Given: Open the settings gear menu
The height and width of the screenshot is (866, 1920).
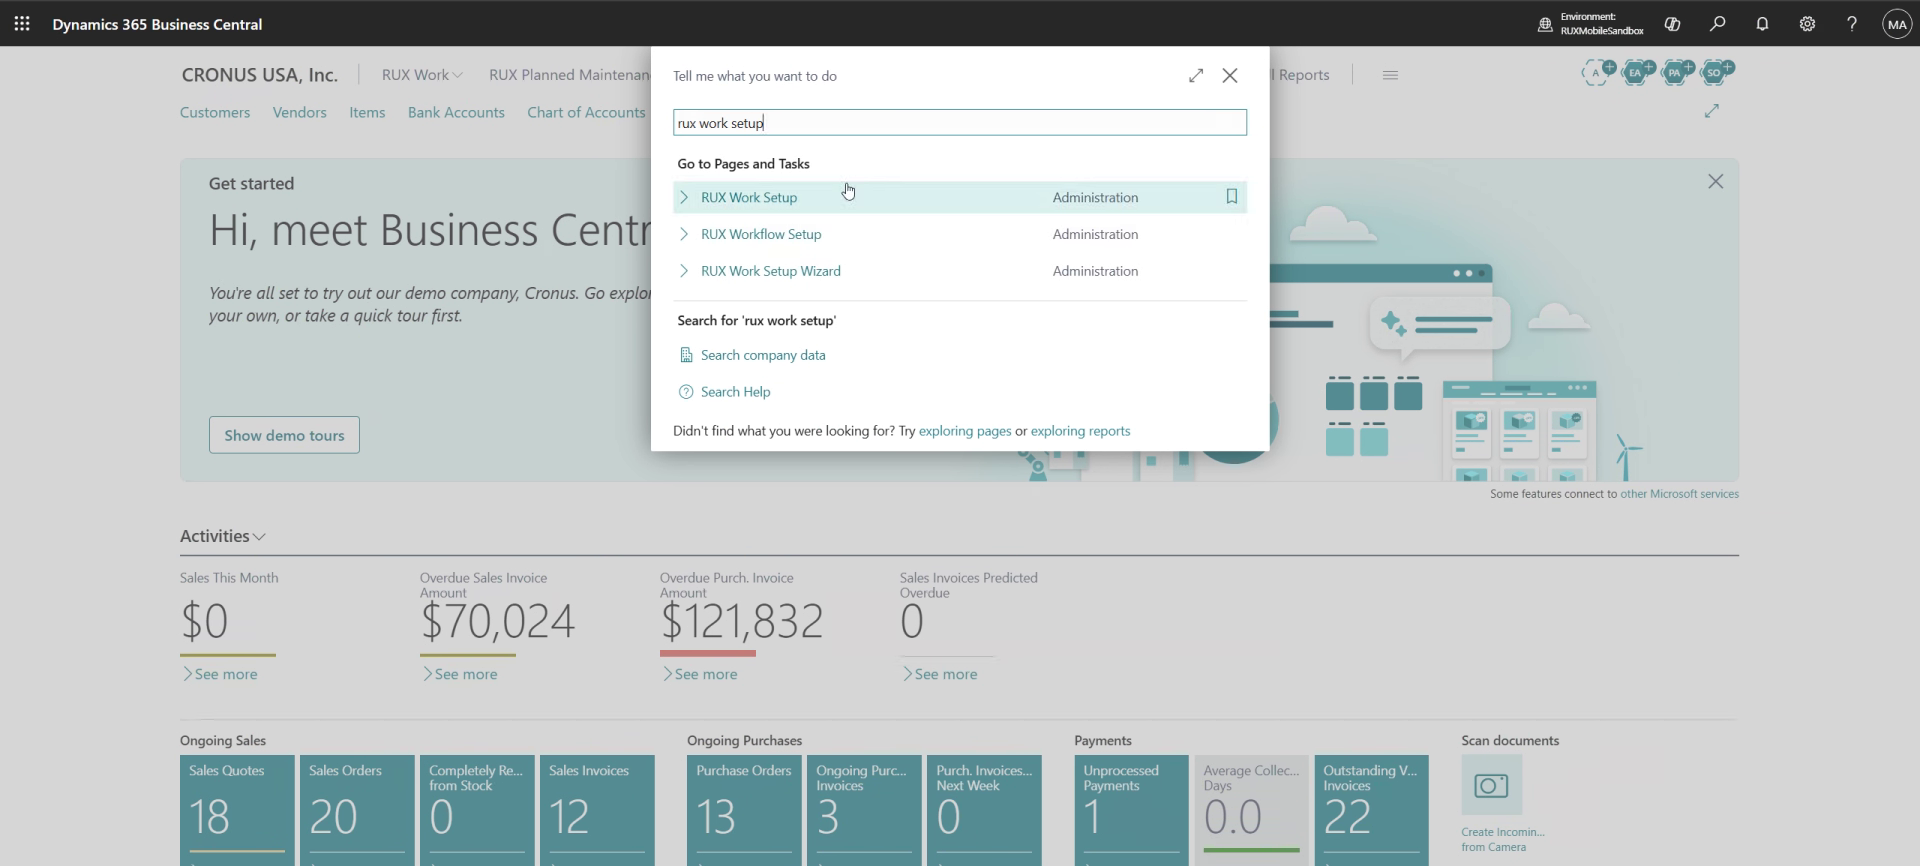Looking at the screenshot, I should tap(1807, 23).
